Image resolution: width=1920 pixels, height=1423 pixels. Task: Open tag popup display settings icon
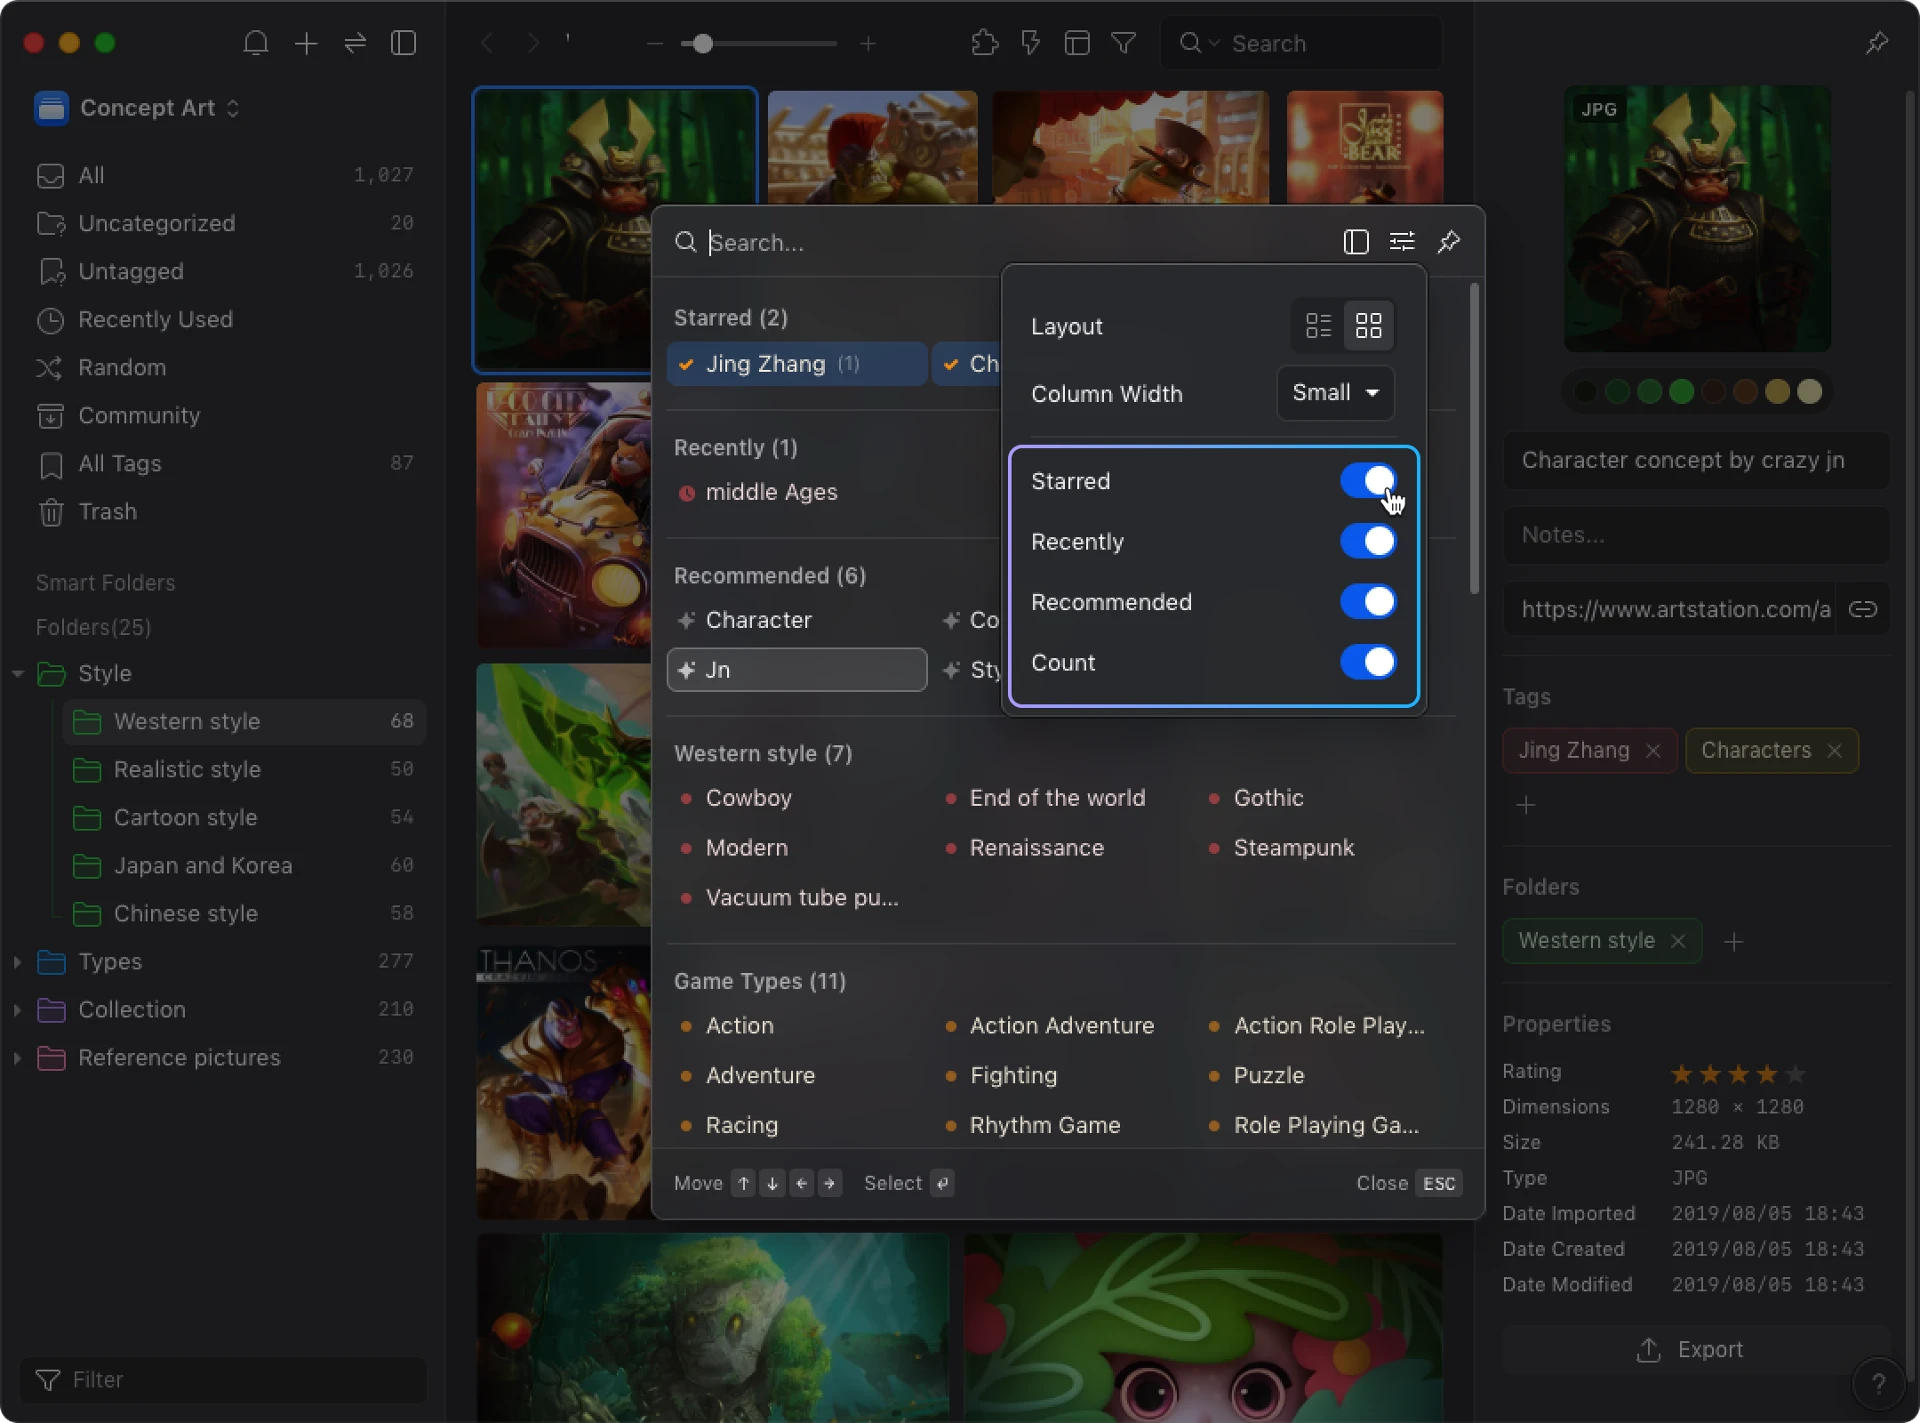point(1402,242)
